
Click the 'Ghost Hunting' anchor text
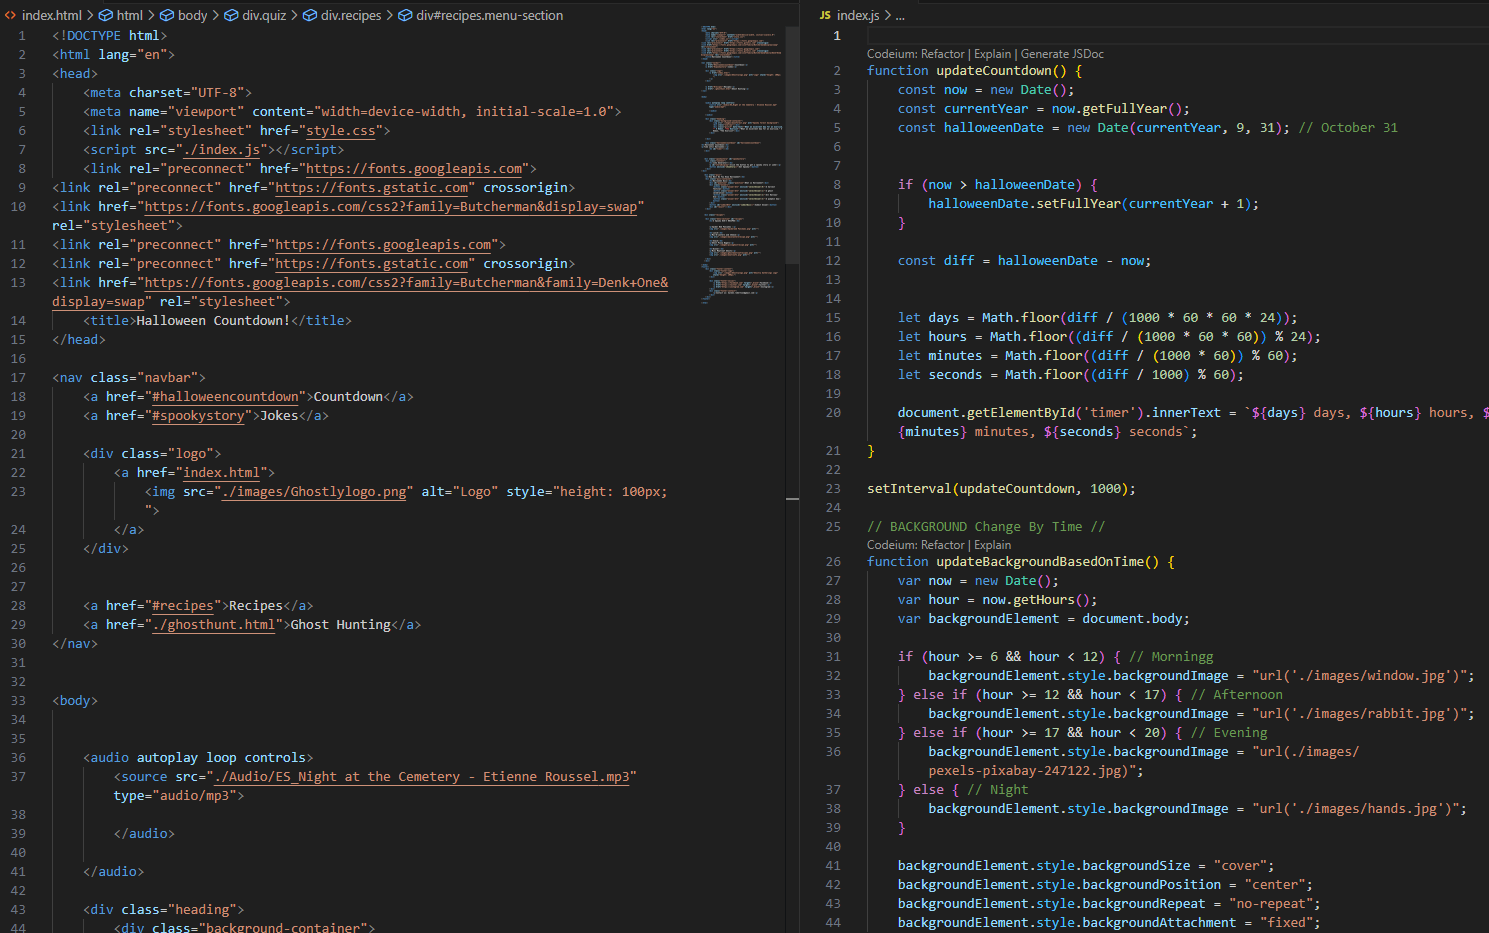340,625
